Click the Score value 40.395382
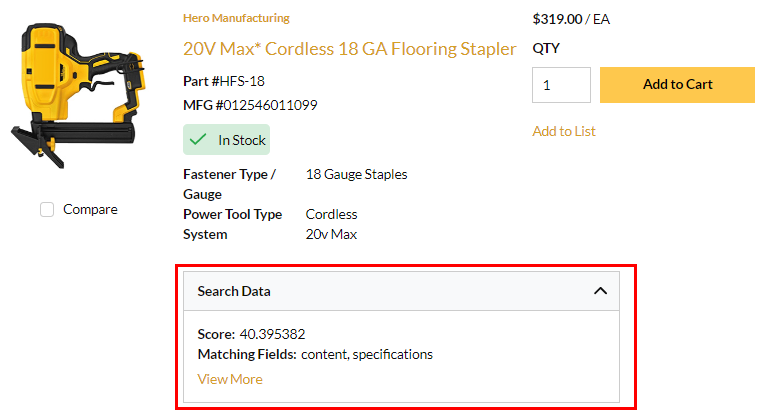773x416 pixels. point(272,334)
